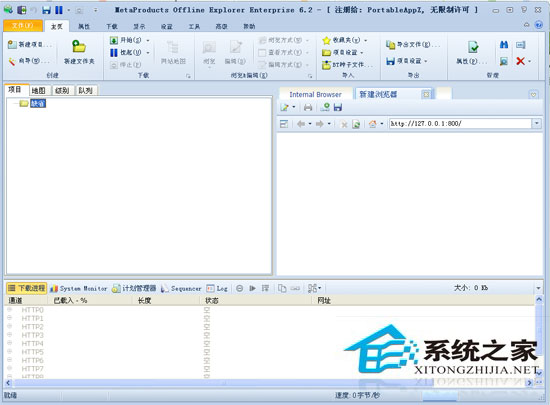
Task: Open the Log tab in the bottom panel
Action: [217, 289]
